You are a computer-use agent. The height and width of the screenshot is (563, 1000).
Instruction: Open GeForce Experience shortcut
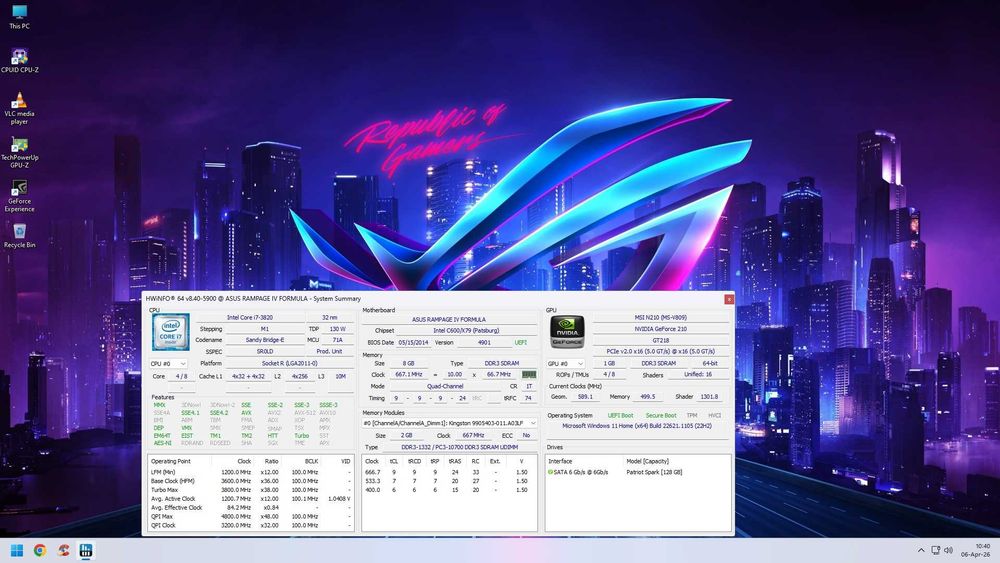(19, 196)
